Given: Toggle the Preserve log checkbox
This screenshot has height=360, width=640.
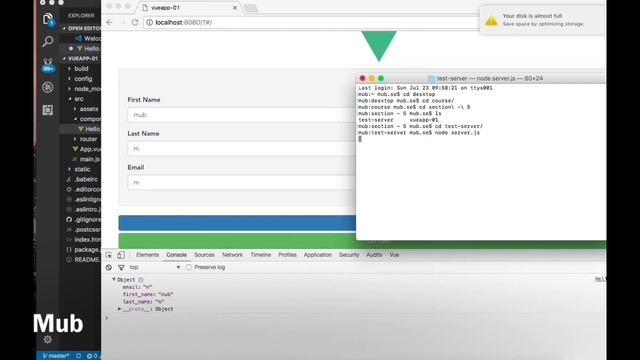Looking at the screenshot, I should [x=189, y=267].
